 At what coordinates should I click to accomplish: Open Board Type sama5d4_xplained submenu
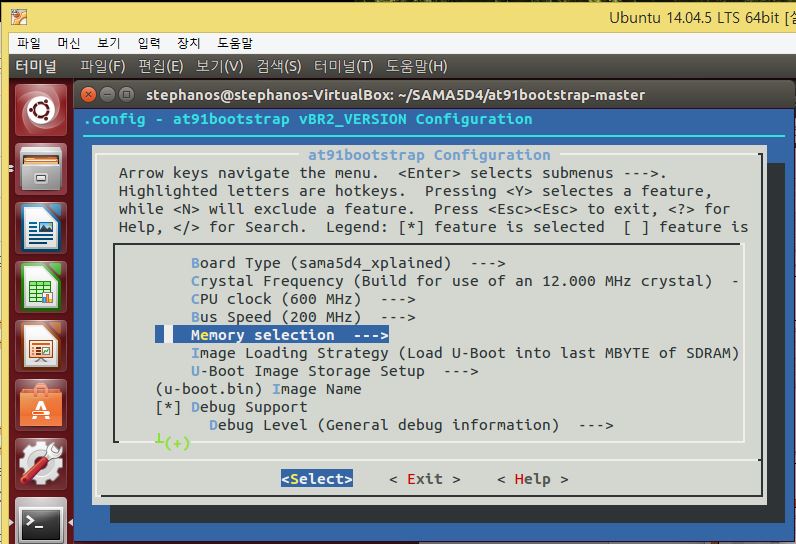tap(347, 263)
